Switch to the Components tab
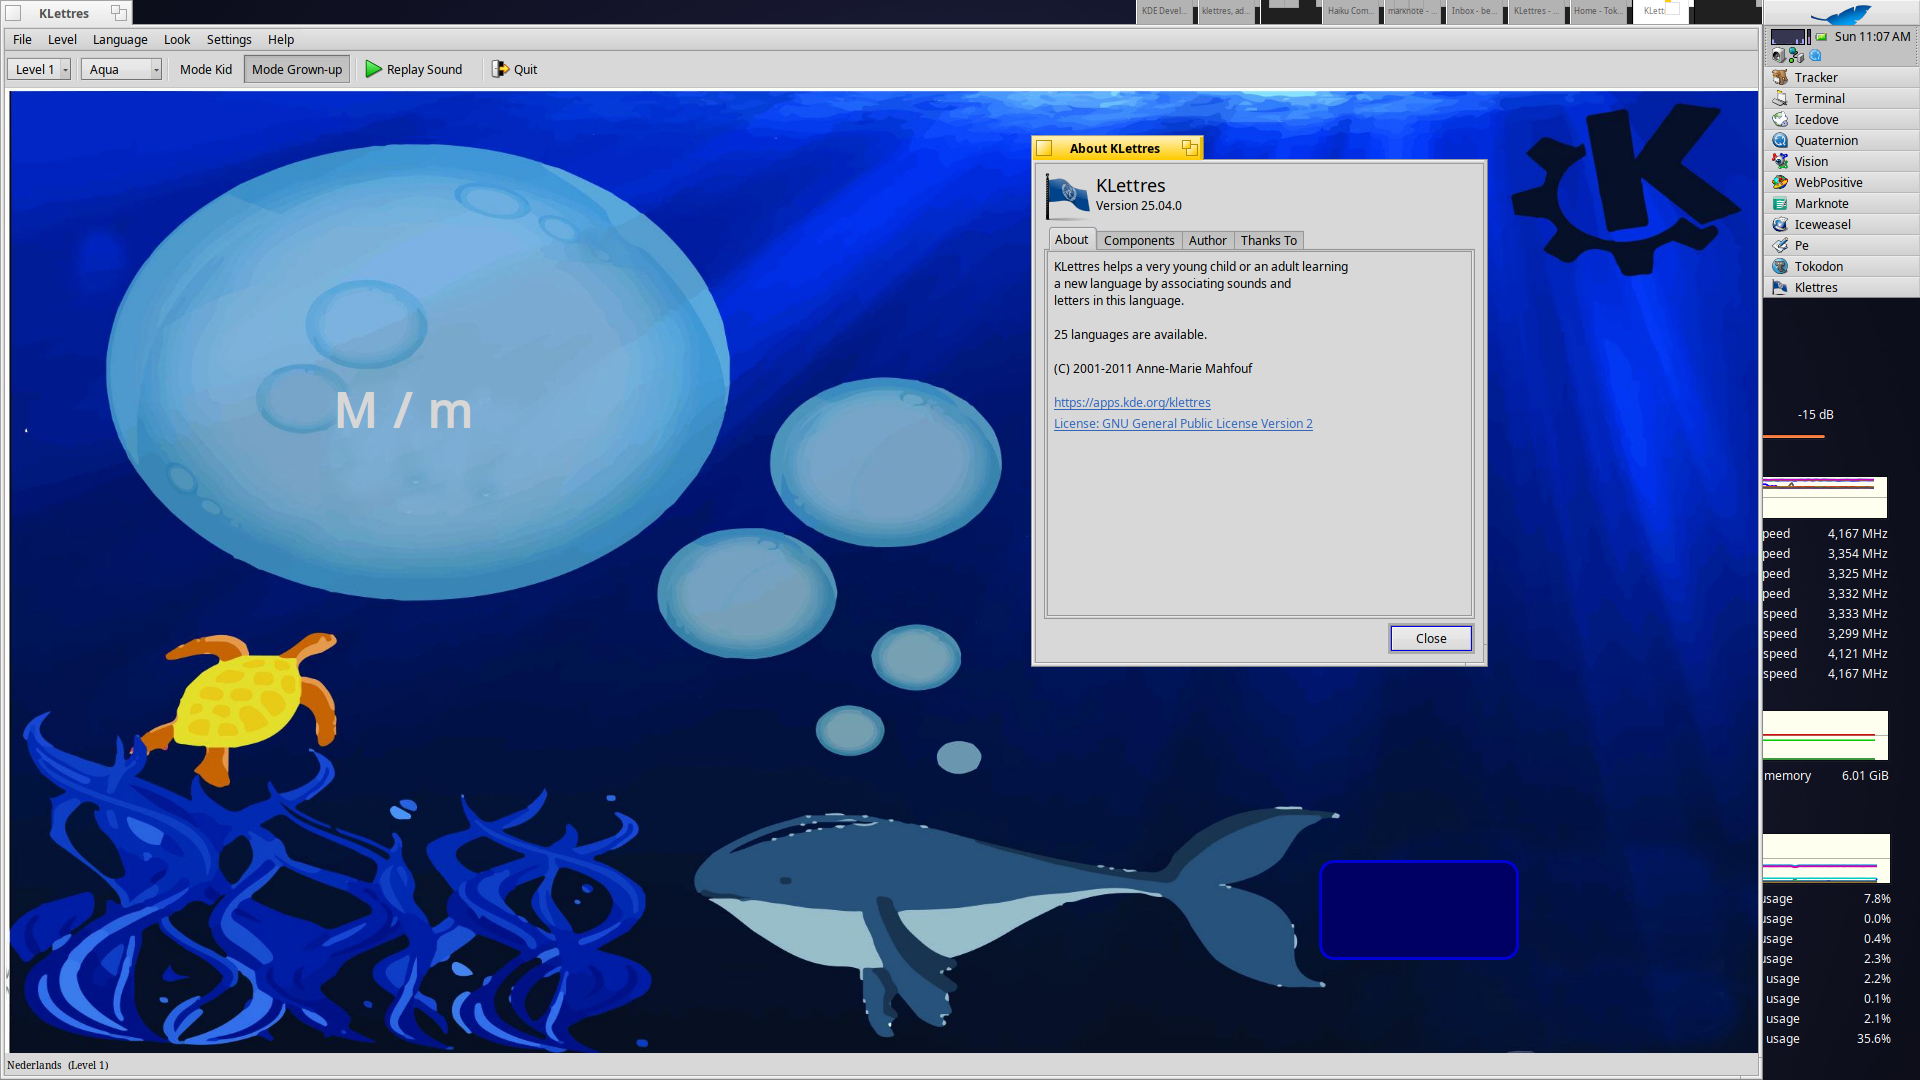 1138,240
